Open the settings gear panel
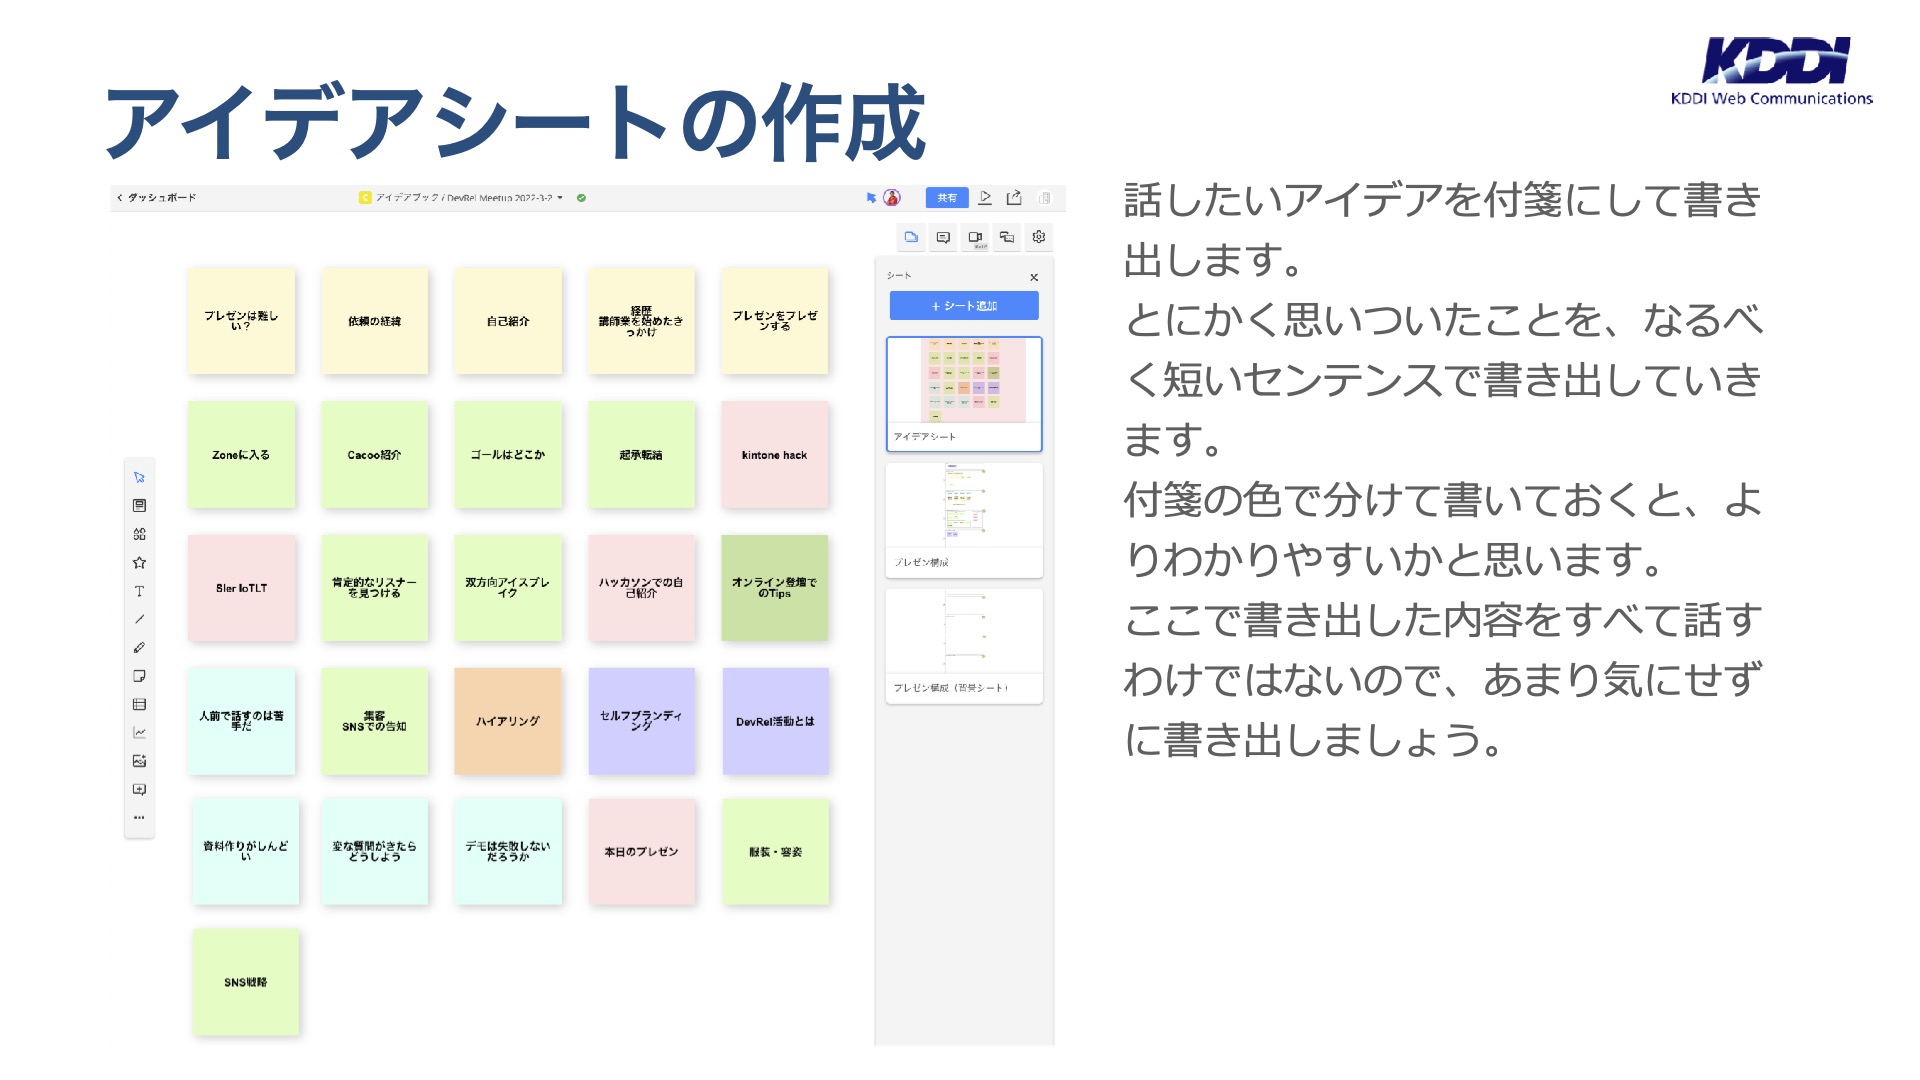 pos(1039,237)
